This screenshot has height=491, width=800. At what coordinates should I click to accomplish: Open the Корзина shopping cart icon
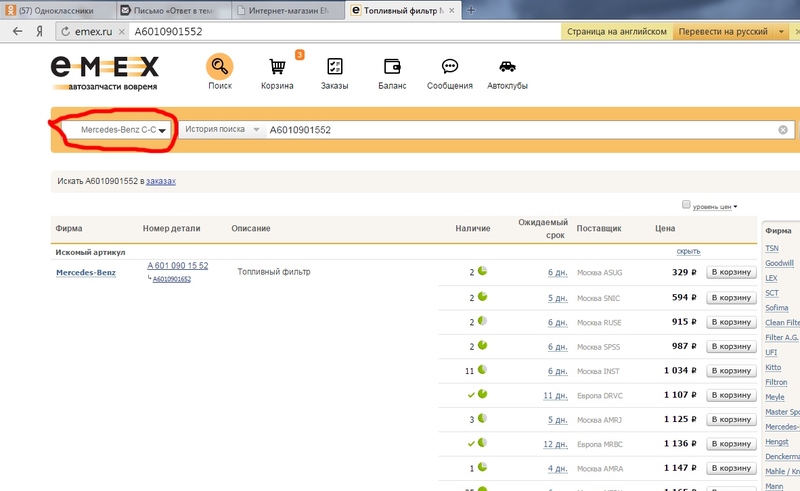278,68
